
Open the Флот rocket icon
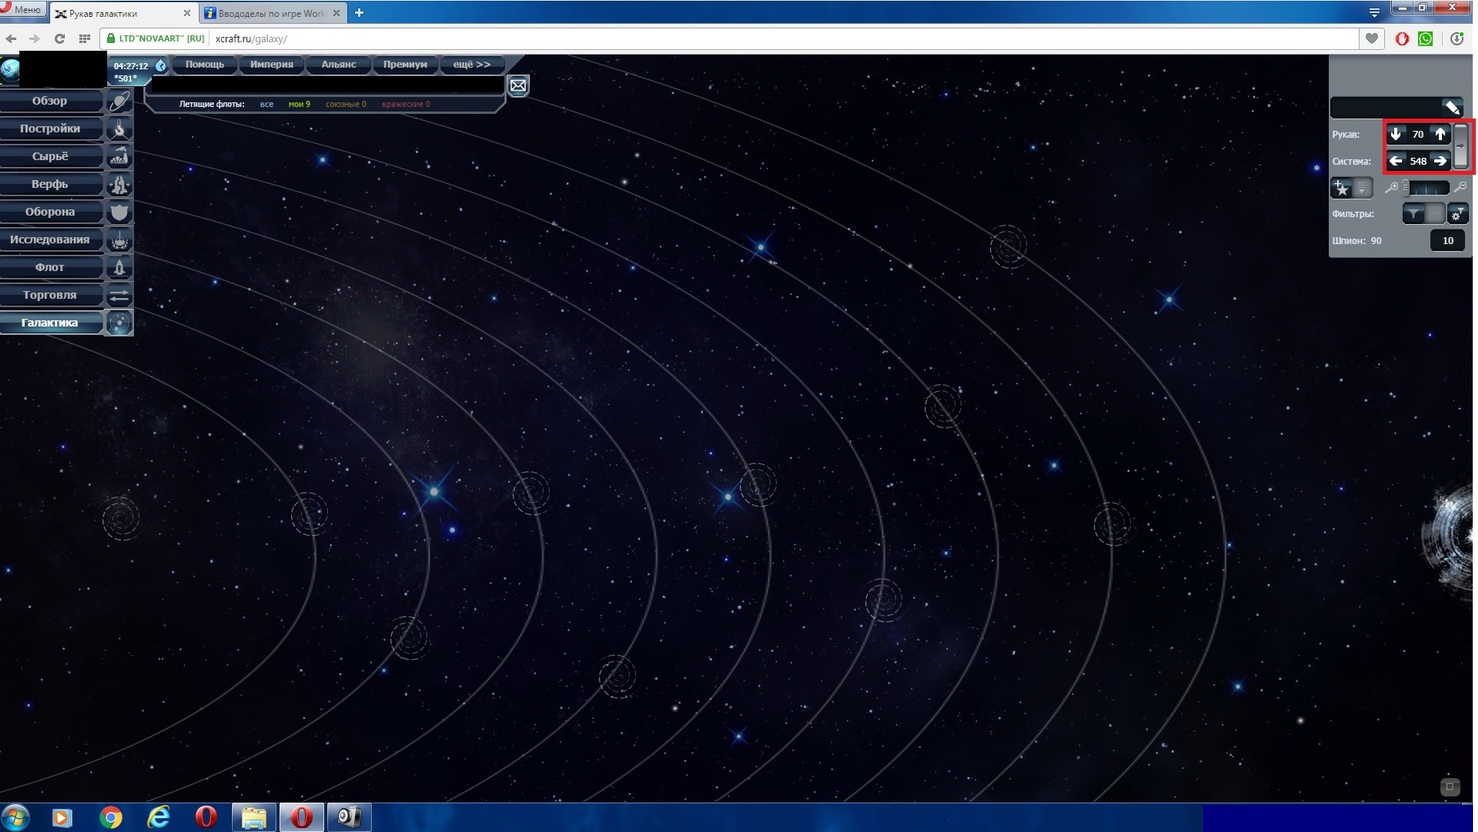point(119,267)
